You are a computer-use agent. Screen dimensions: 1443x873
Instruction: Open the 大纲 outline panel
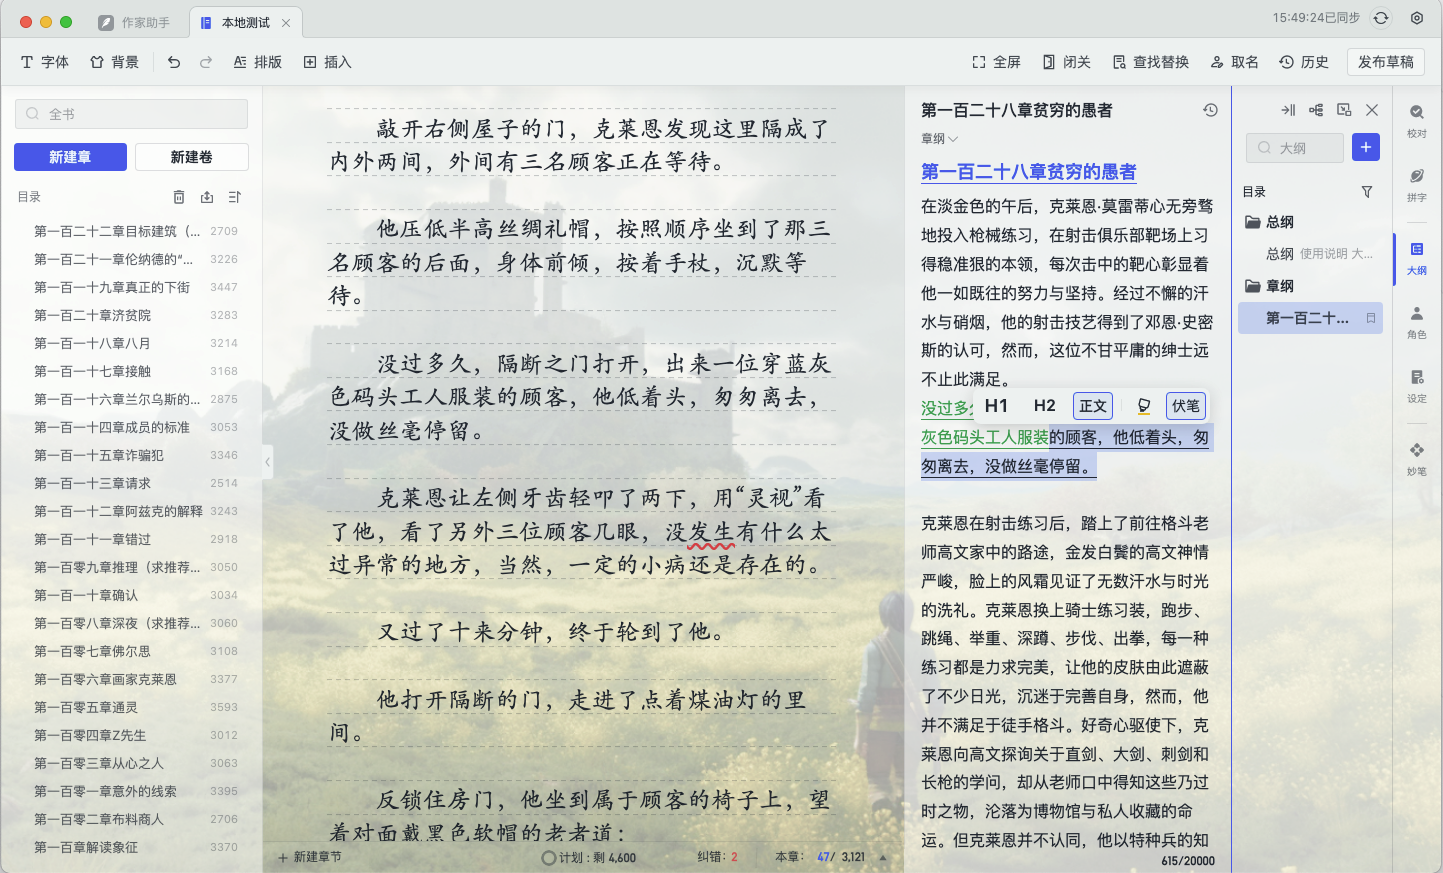(x=1417, y=257)
